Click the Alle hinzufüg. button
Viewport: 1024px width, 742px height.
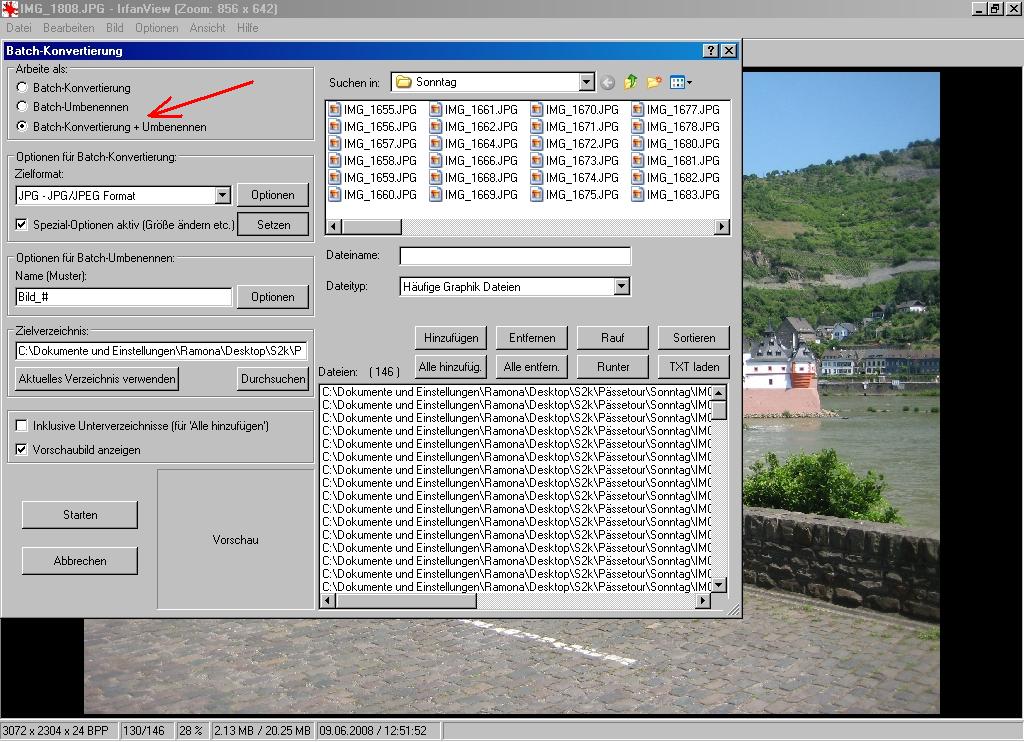coord(451,367)
